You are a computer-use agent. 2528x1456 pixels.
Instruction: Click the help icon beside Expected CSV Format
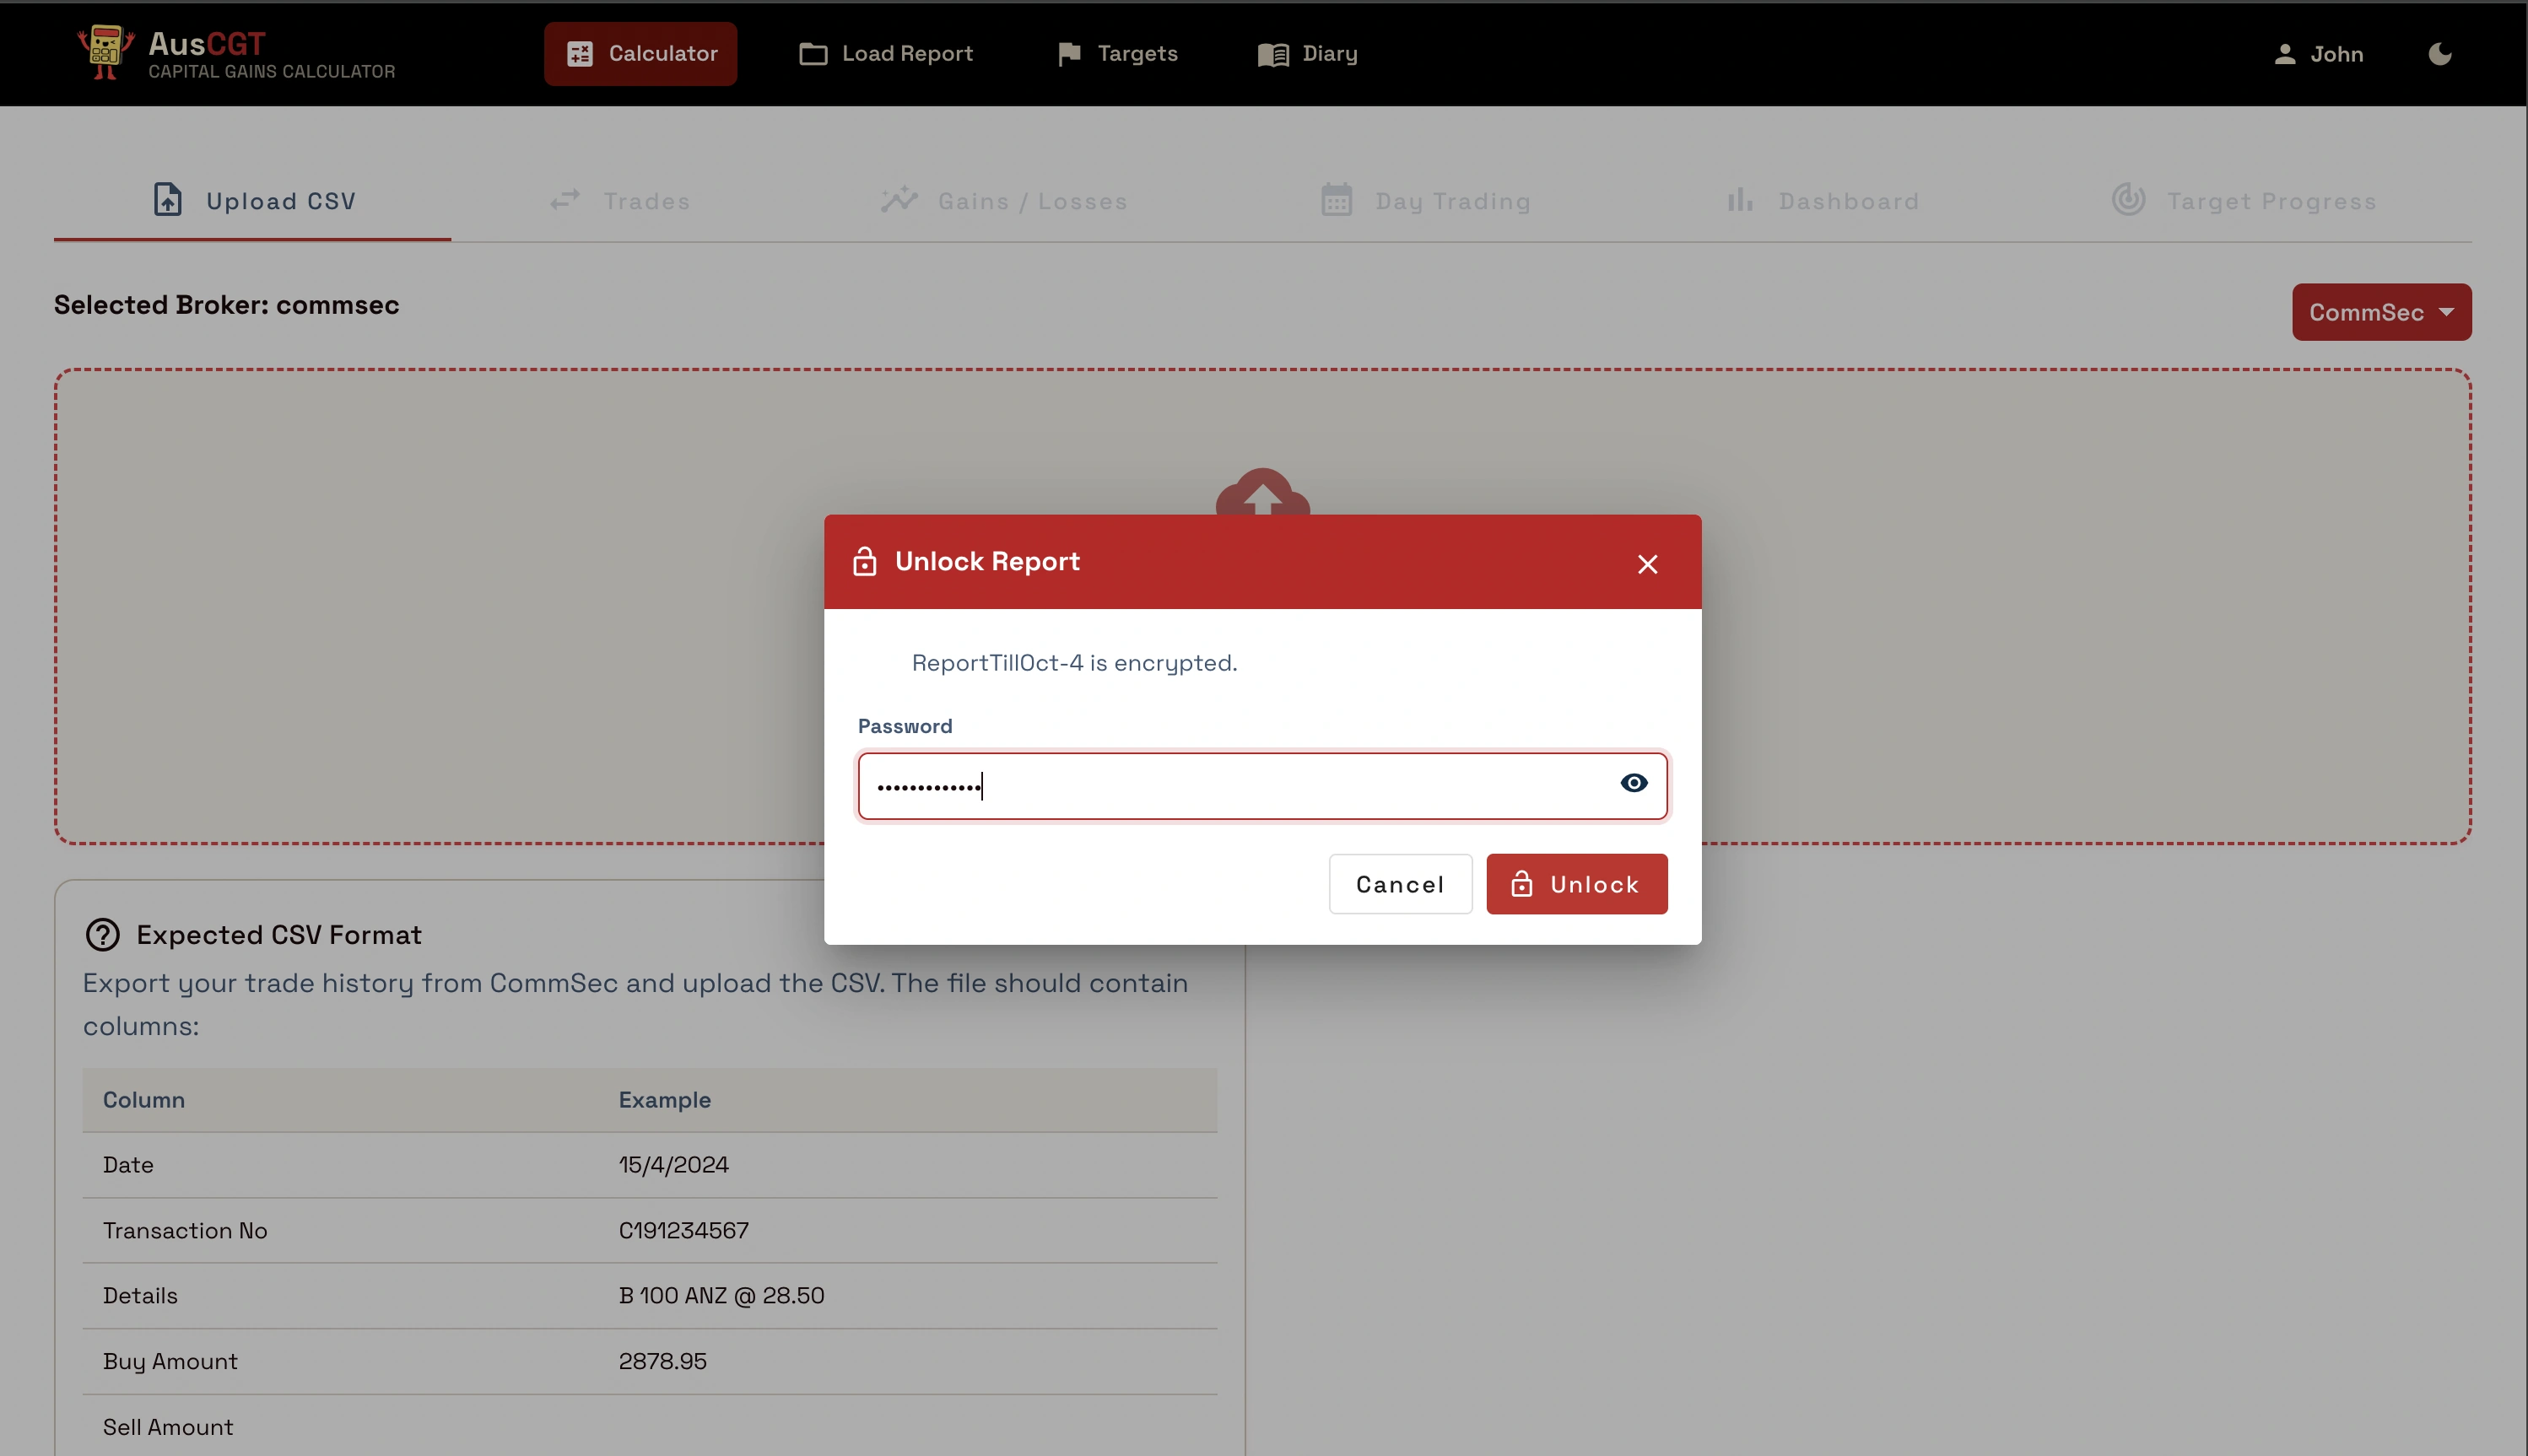click(x=102, y=935)
